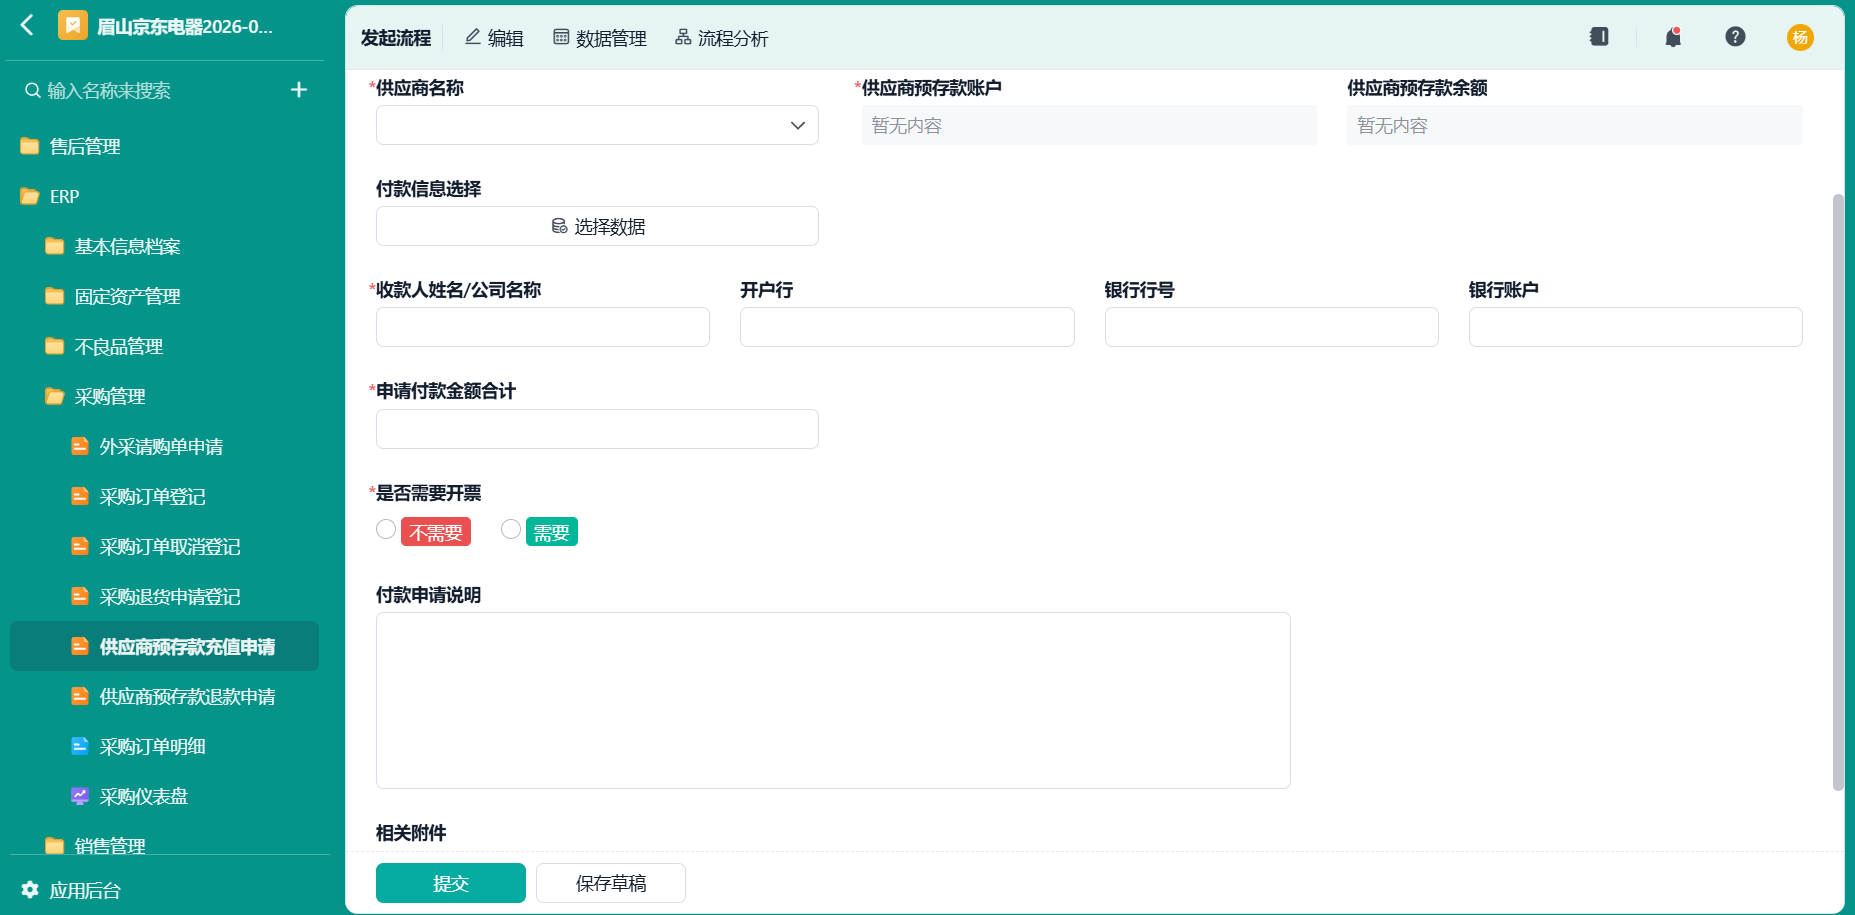Expand the 基本信息档案 folder
This screenshot has width=1855, height=915.
point(127,246)
